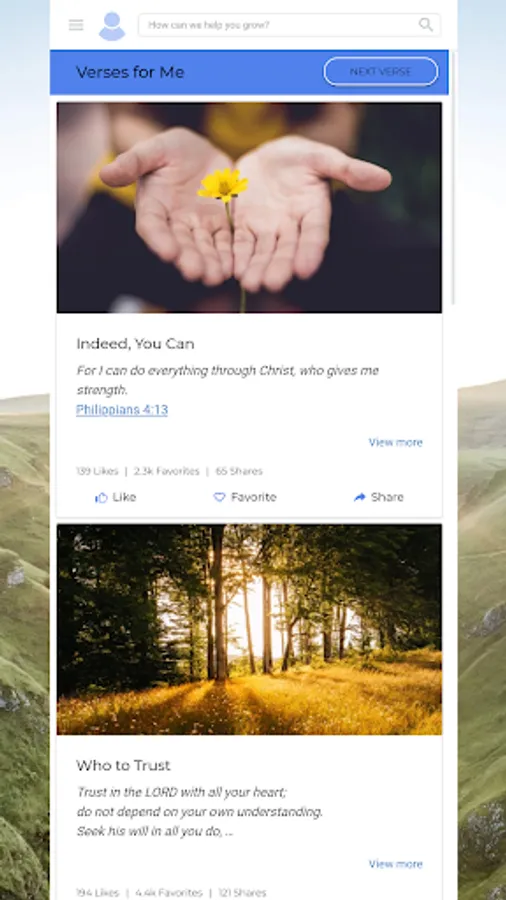Click the search magnifier icon
The image size is (506, 900).
426,25
